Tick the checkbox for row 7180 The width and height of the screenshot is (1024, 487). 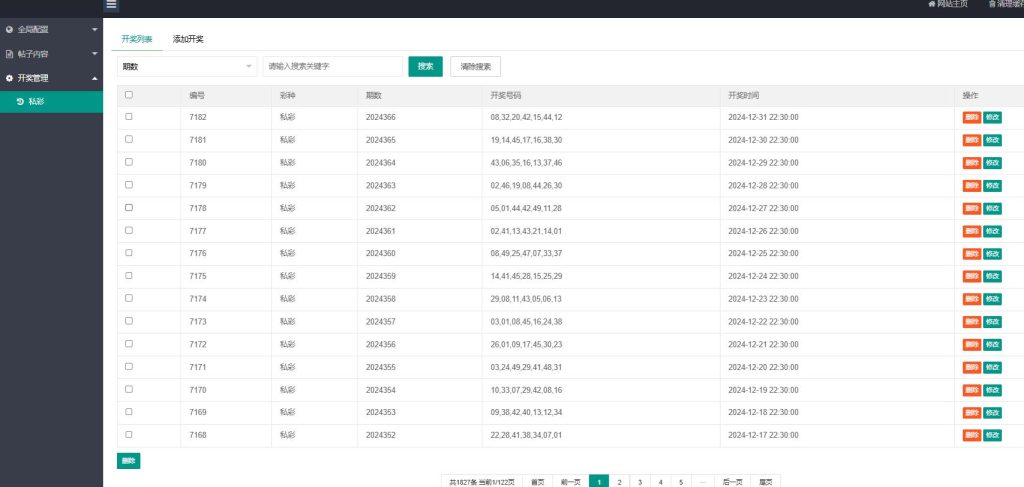click(129, 162)
